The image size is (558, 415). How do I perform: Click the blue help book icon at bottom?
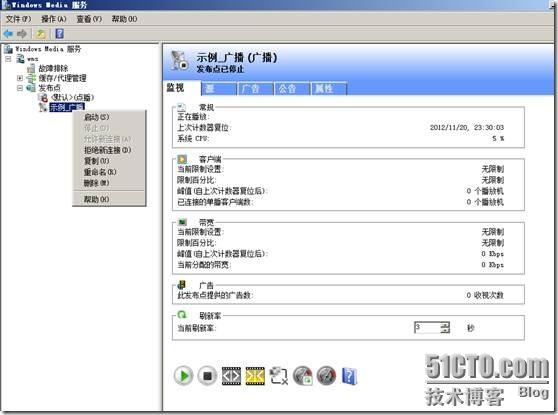[x=349, y=376]
